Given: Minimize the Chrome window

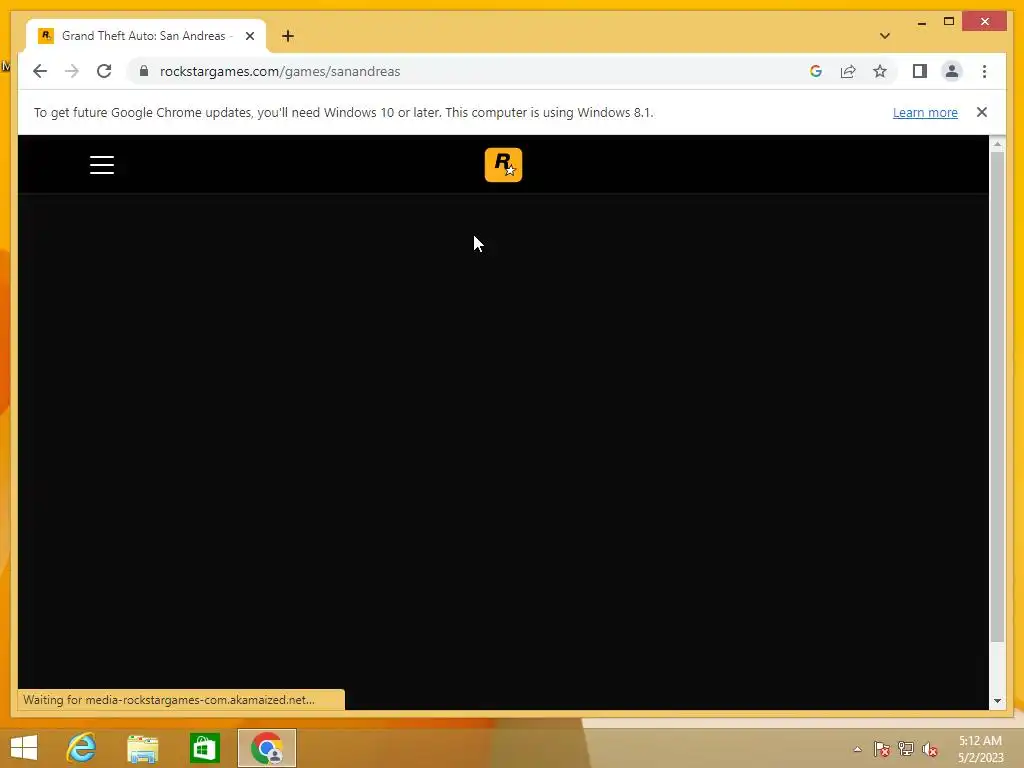Looking at the screenshot, I should click(x=921, y=22).
